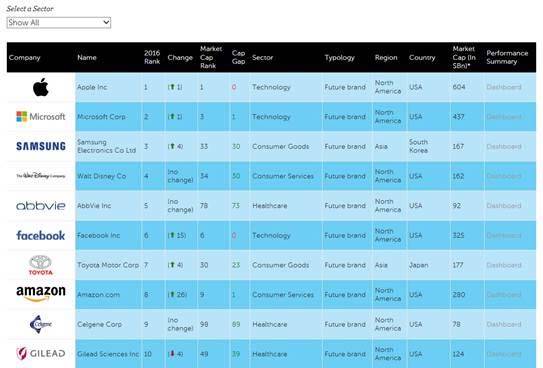Open the Dashboard link for Facebook Inc
Screen dimensions: 543x368
click(504, 235)
